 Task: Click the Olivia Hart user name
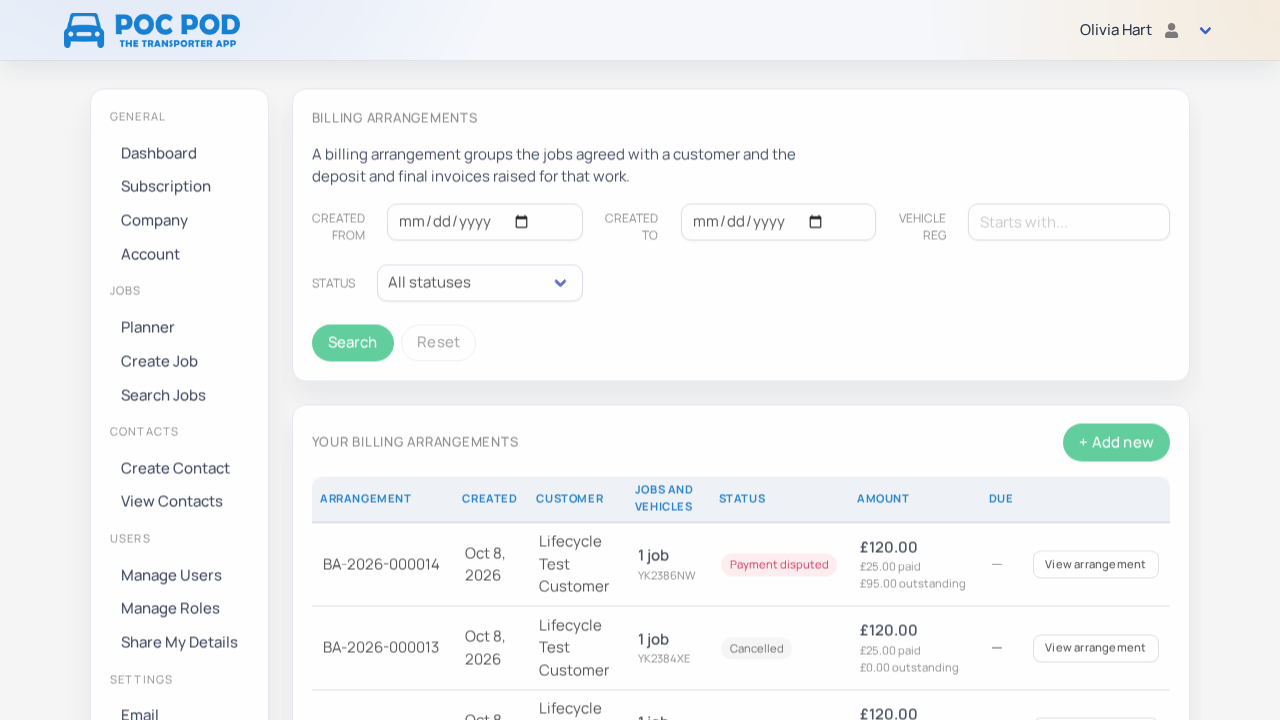(1116, 30)
